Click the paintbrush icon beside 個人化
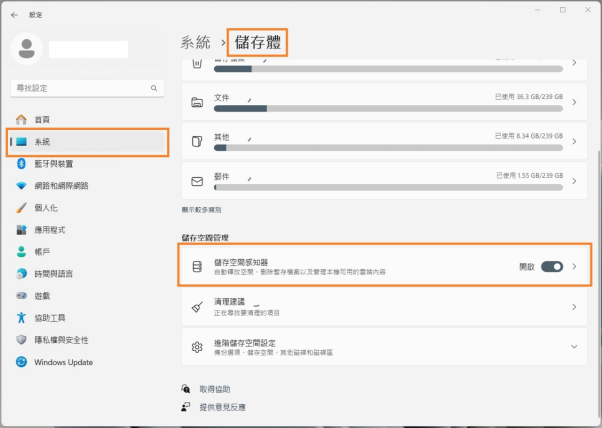602x428 pixels. pyautogui.click(x=22, y=208)
